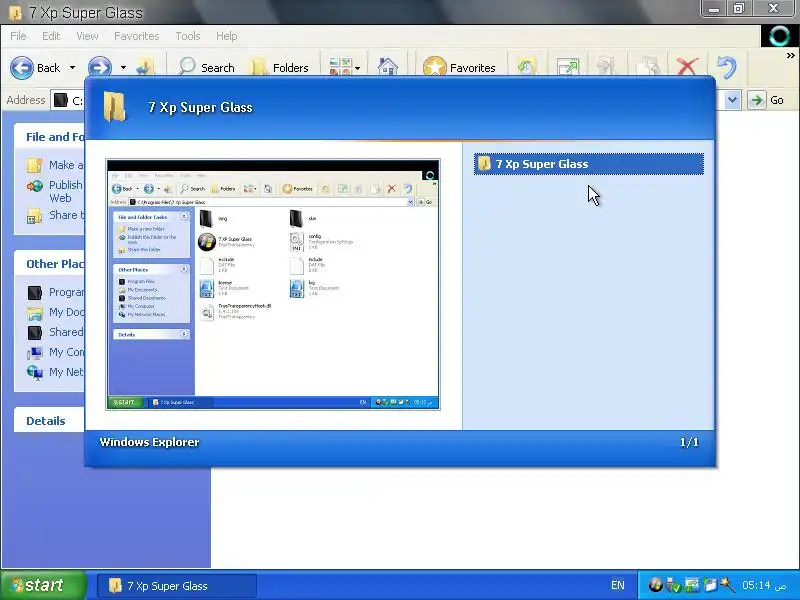Click the folder icon in the title bar
Image resolution: width=800 pixels, height=600 pixels.
pos(15,12)
